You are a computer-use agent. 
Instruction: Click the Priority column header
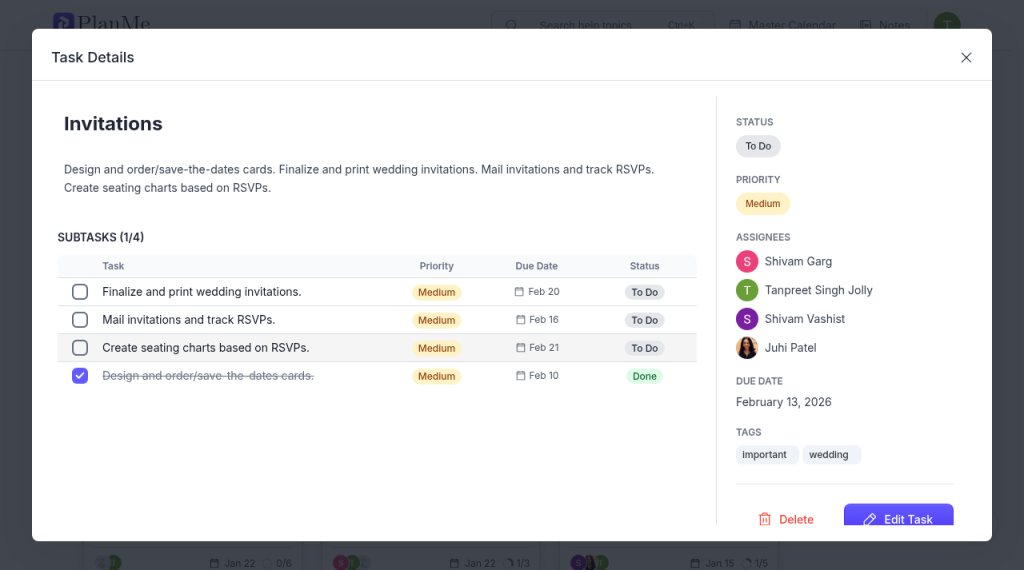(x=436, y=266)
